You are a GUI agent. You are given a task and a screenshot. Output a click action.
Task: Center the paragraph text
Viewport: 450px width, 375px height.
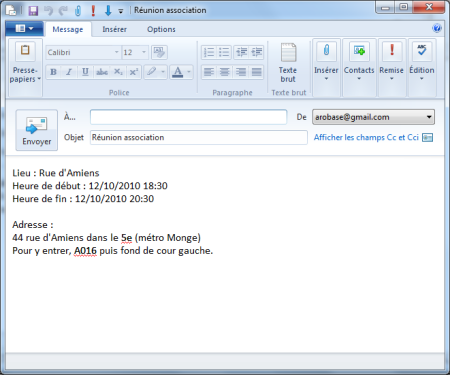click(225, 72)
